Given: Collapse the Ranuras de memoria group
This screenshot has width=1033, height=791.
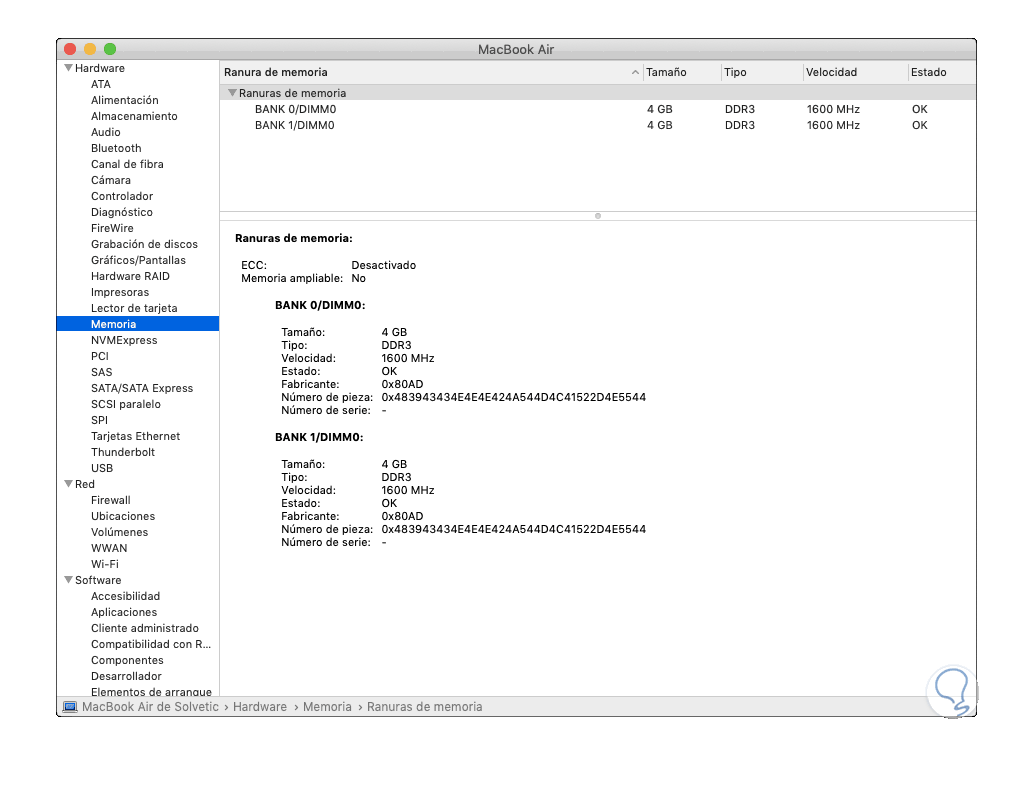Looking at the screenshot, I should 232,93.
